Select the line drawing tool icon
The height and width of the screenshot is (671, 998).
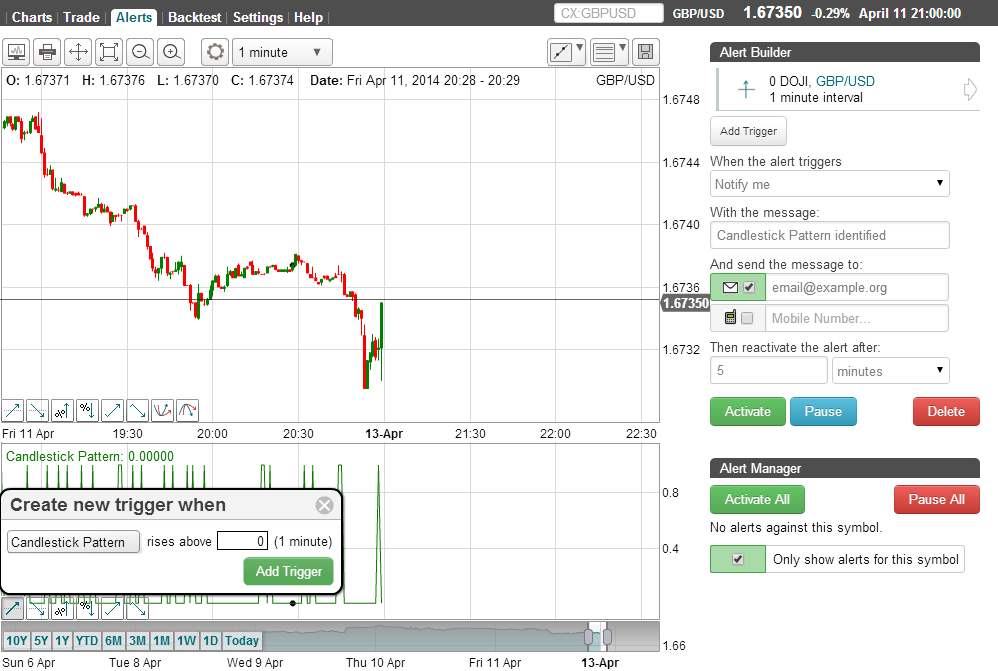point(561,52)
